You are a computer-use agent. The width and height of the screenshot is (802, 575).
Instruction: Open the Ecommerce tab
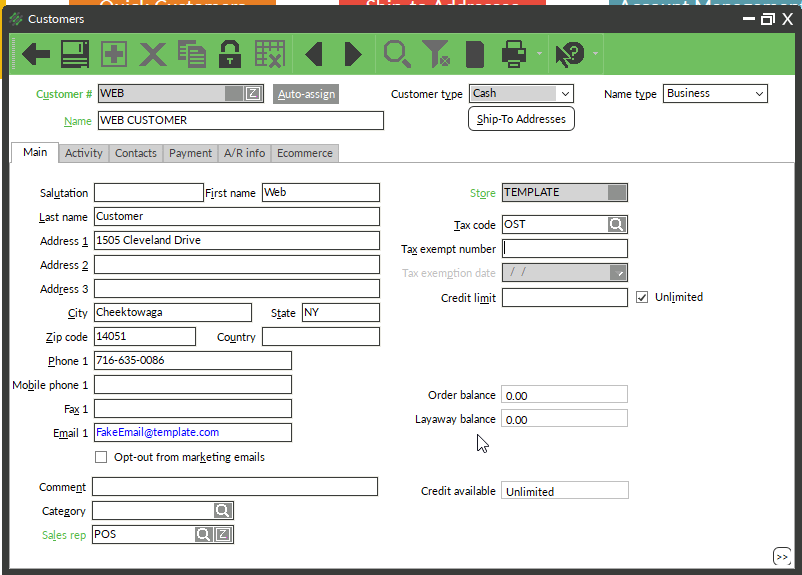click(x=305, y=153)
